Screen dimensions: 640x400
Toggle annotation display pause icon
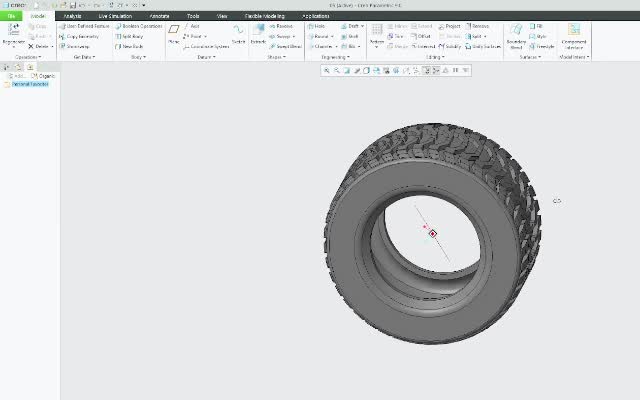click(x=456, y=71)
